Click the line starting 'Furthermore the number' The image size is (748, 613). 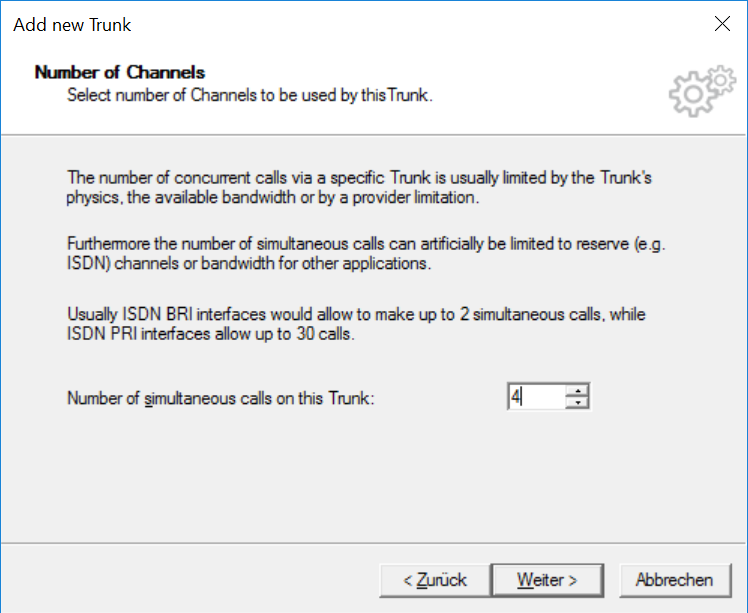(x=366, y=244)
